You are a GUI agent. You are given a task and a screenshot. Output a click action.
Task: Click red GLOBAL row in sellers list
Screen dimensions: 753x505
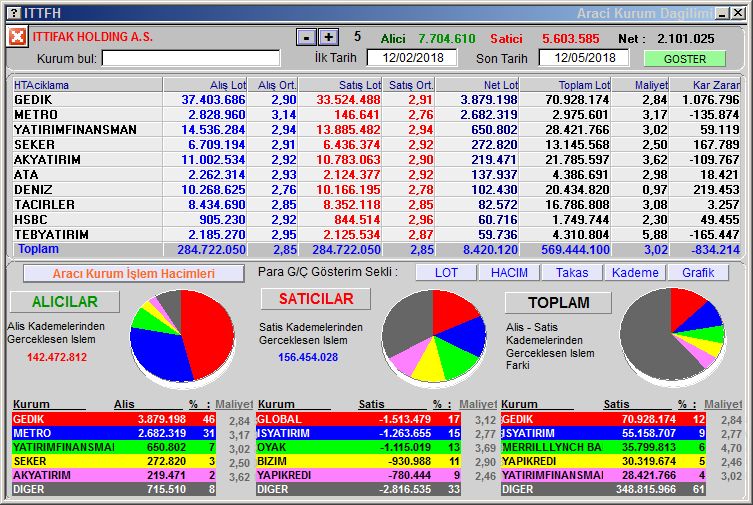point(359,419)
